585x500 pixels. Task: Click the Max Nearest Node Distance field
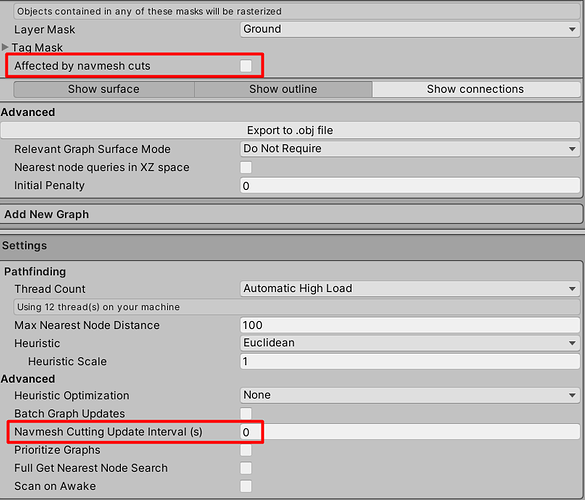pyautogui.click(x=410, y=325)
